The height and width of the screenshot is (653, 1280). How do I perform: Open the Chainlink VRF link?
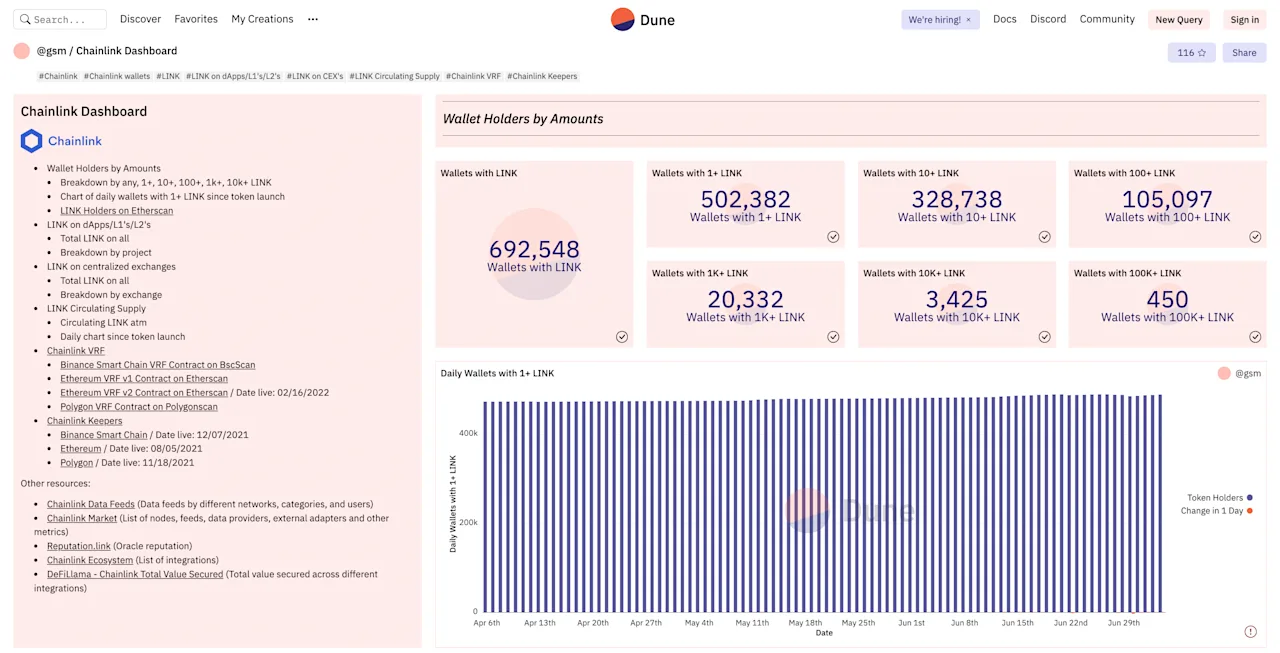[x=76, y=351]
